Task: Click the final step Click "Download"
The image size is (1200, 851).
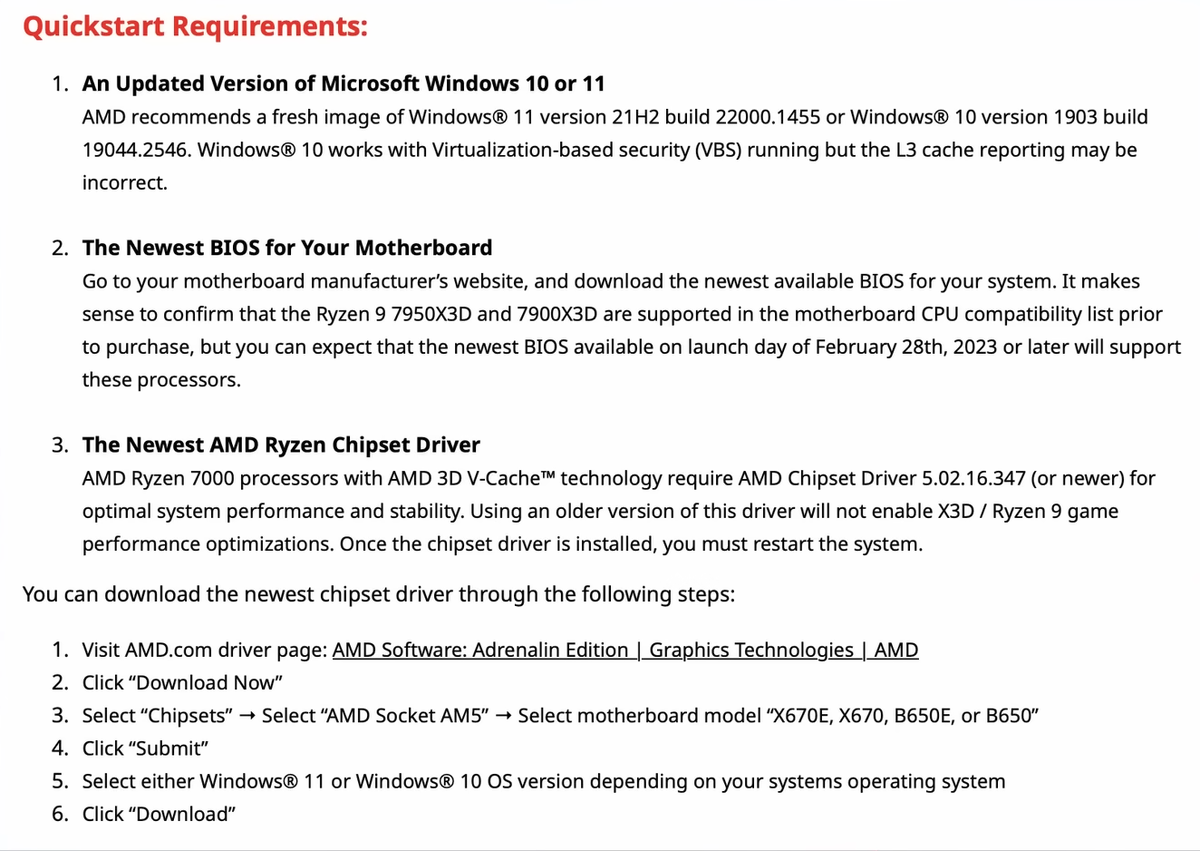Action: coord(159,814)
